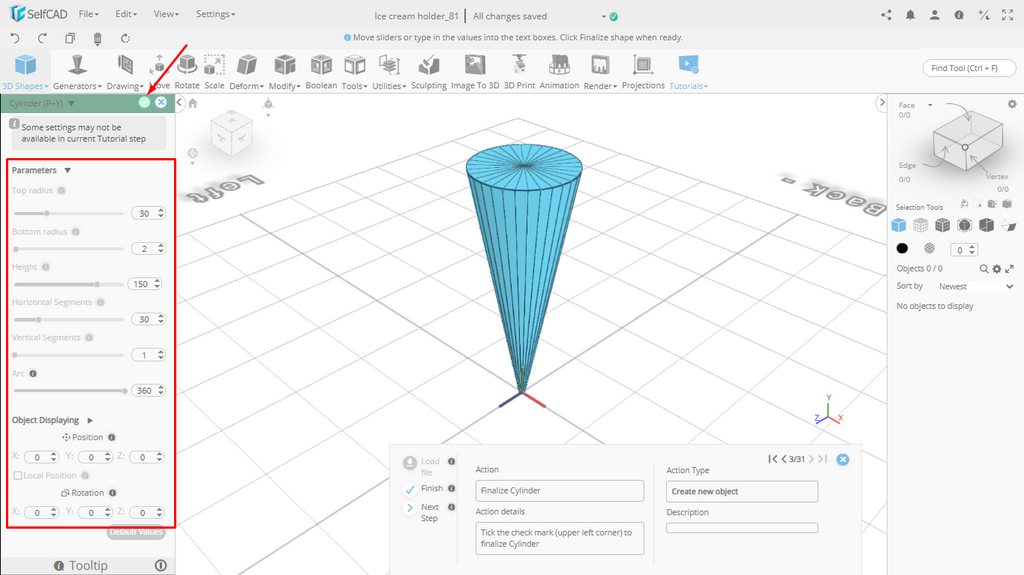Click the Delete trash icon
Viewport: 1024px width, 575px height.
point(97,39)
